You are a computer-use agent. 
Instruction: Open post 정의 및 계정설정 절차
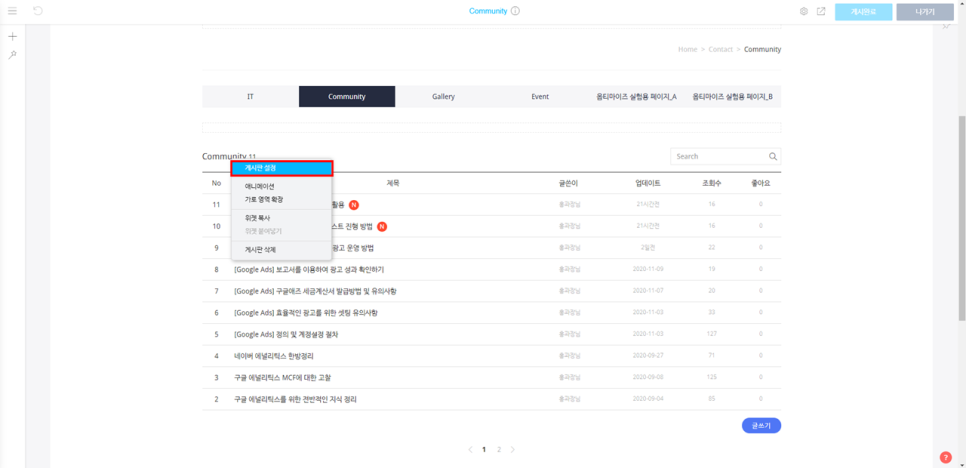pyautogui.click(x=286, y=334)
